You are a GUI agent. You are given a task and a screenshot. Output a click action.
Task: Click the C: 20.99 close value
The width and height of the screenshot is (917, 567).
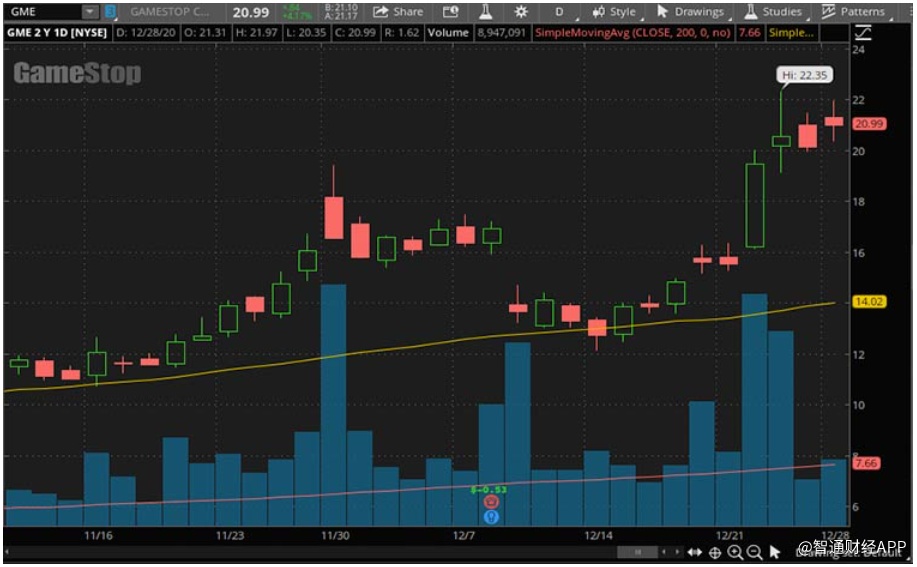(x=355, y=33)
